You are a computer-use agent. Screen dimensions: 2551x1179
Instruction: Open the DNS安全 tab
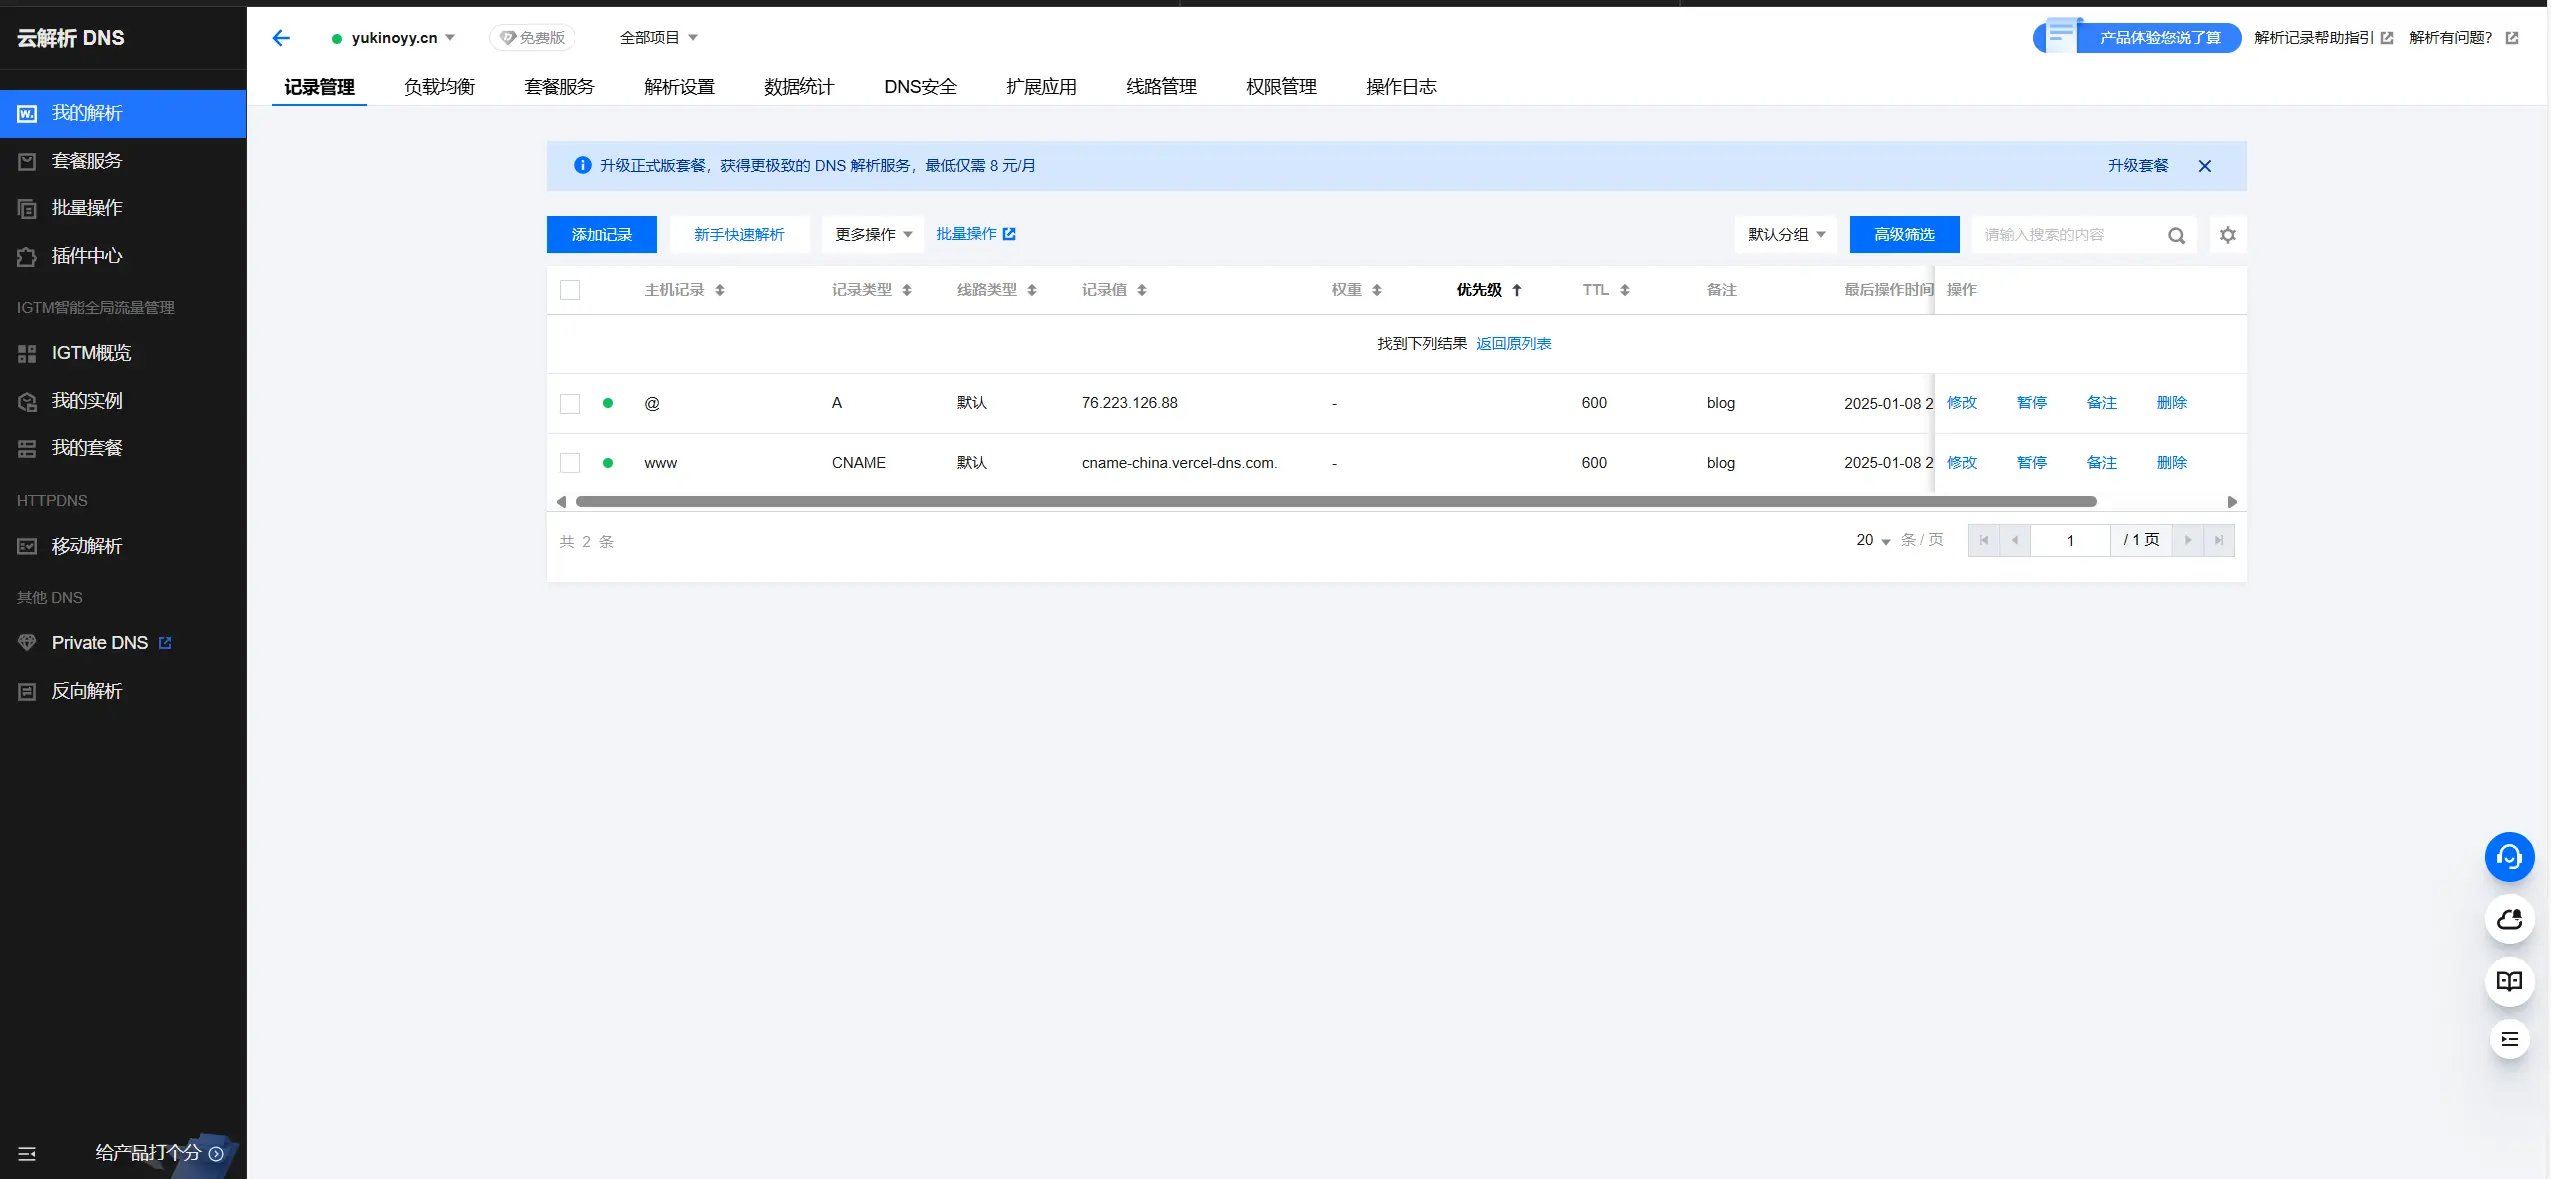click(920, 87)
